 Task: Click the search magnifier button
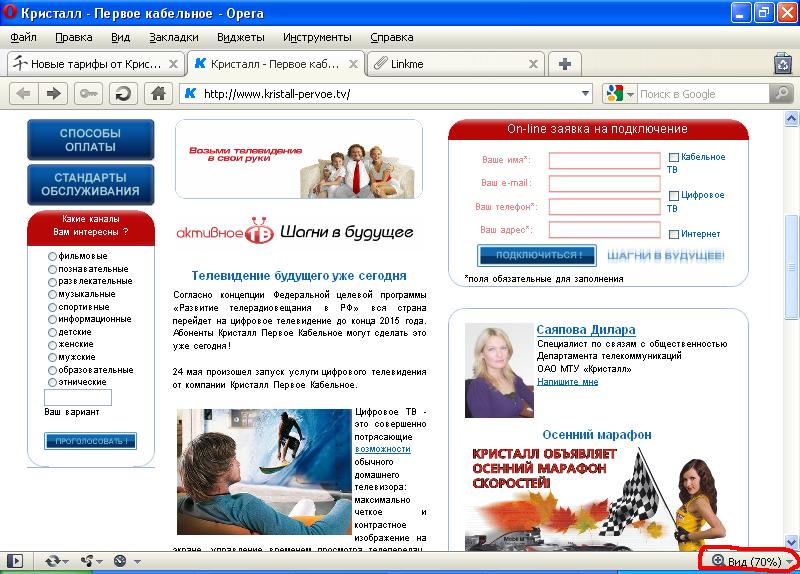[781, 94]
